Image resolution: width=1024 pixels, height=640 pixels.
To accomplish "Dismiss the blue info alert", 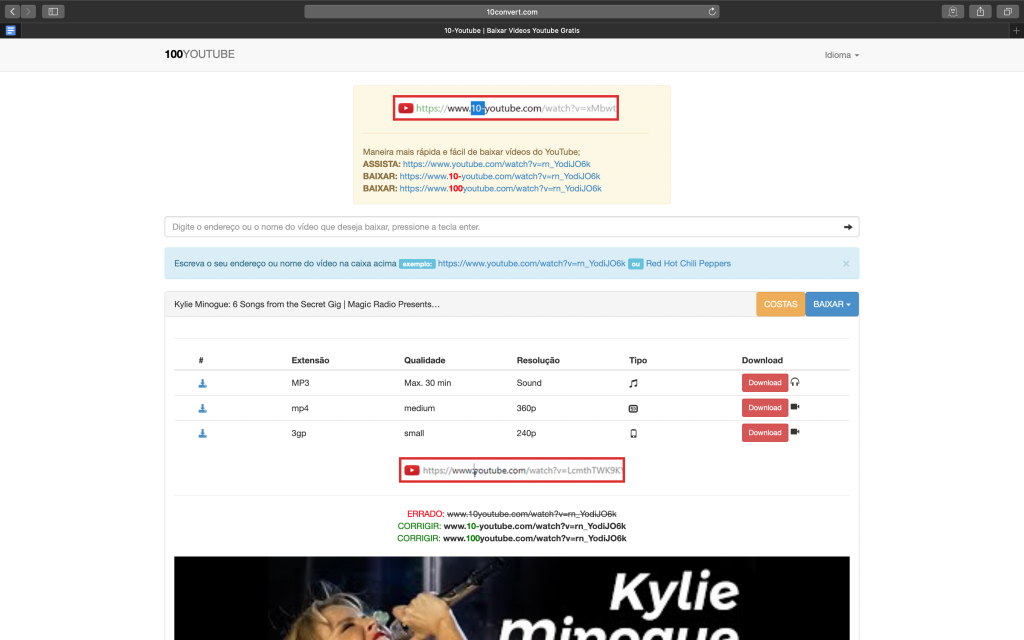I will click(846, 263).
